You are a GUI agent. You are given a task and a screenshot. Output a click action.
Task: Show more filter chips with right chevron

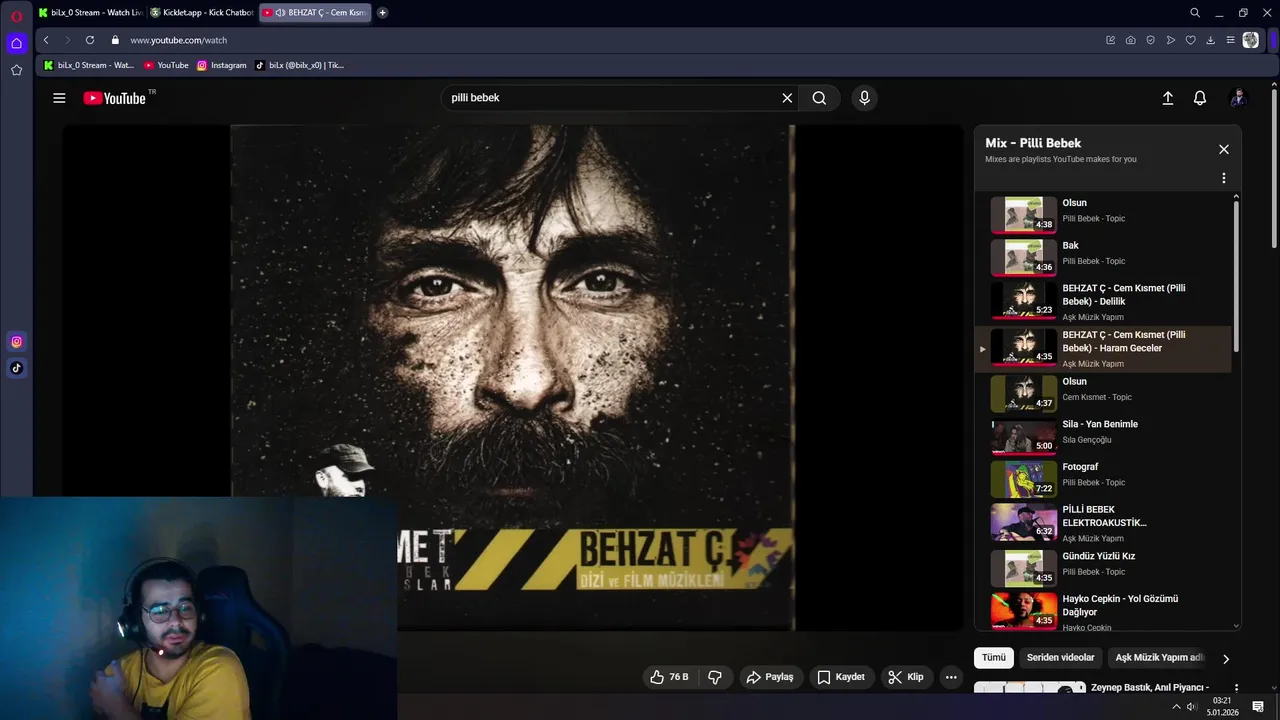[1226, 659]
